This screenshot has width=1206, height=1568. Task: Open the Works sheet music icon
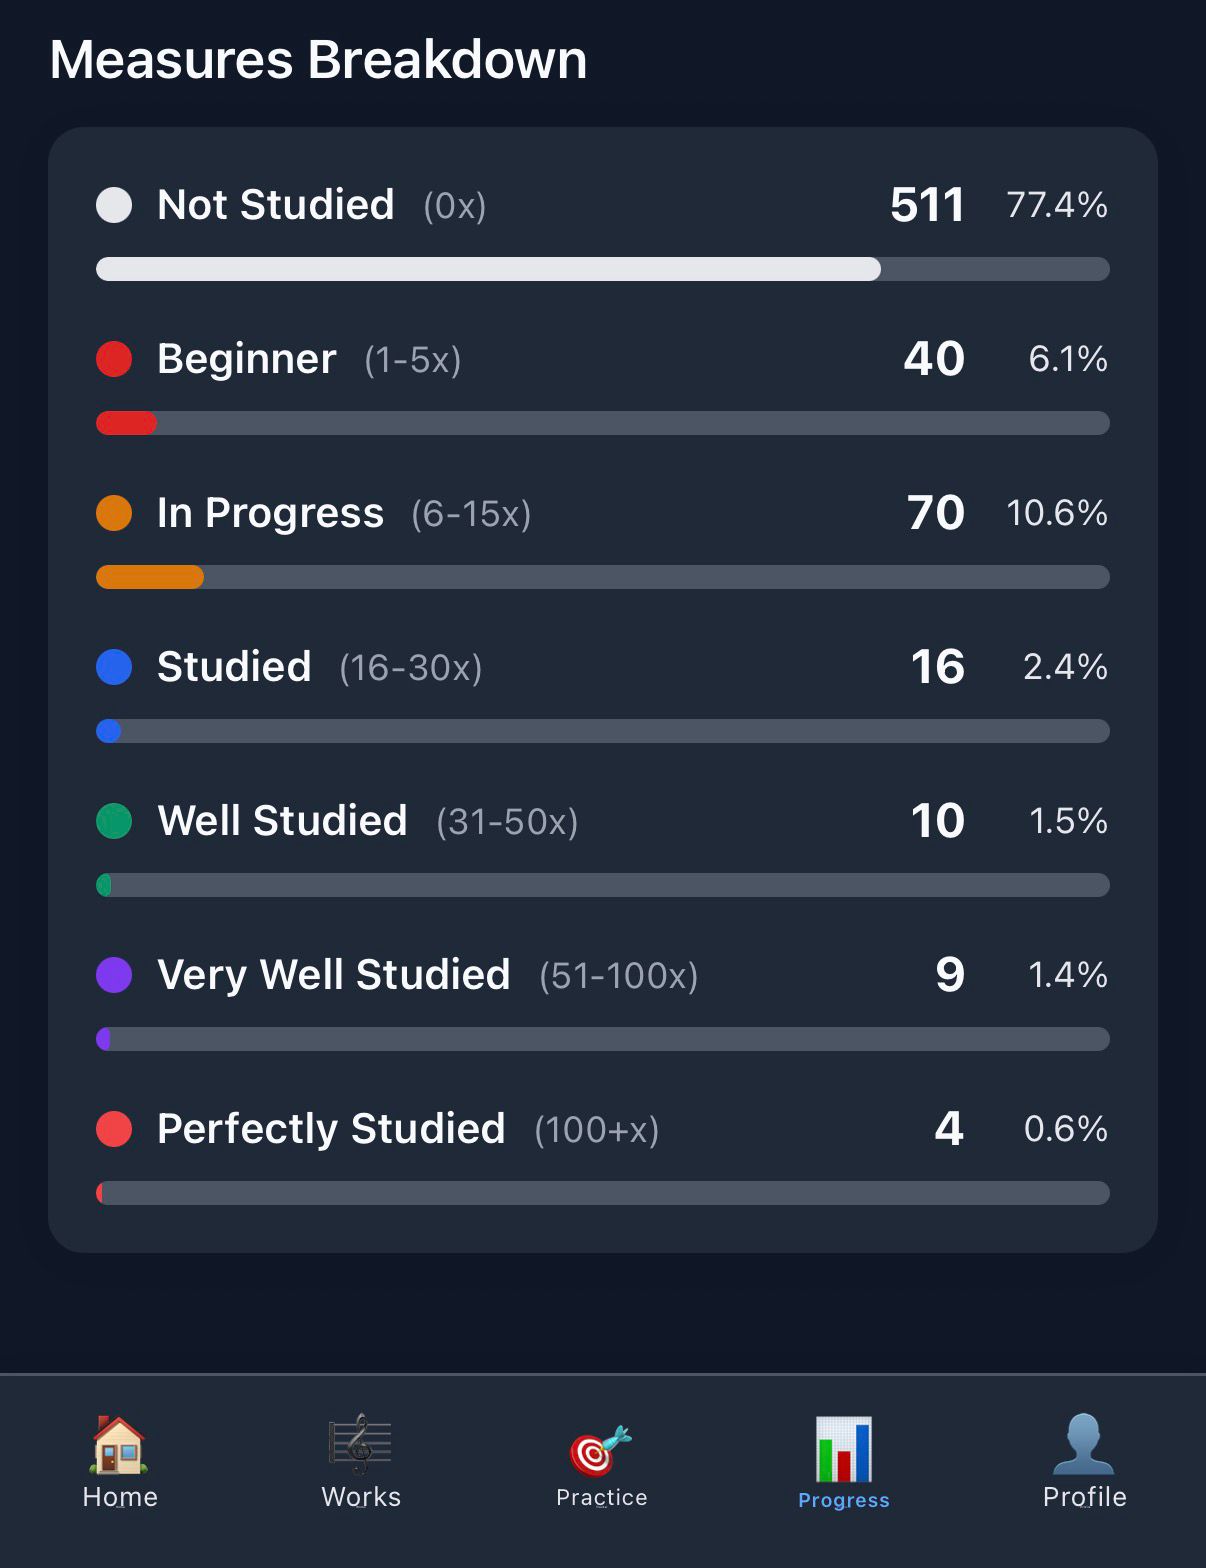360,1445
